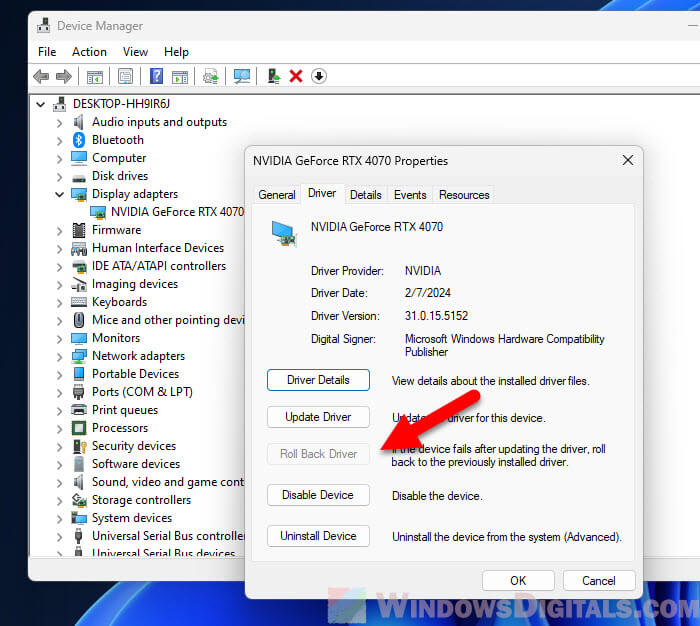Click the Disable Device button
This screenshot has height=626, width=700.
318,495
